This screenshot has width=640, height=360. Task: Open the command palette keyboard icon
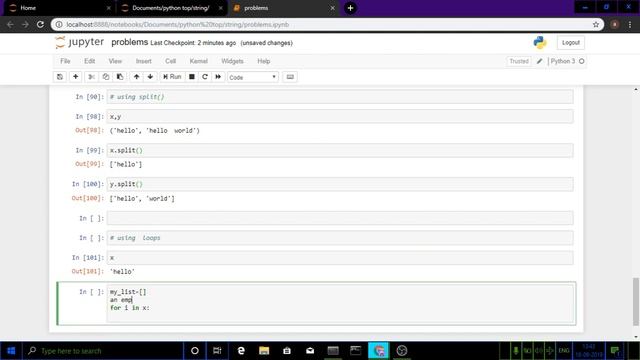click(x=290, y=77)
